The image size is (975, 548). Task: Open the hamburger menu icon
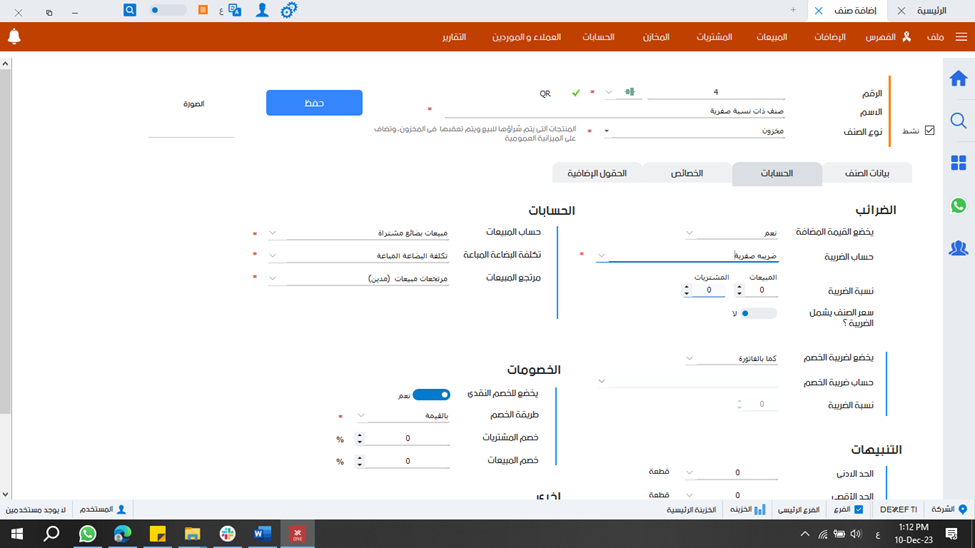click(x=961, y=37)
